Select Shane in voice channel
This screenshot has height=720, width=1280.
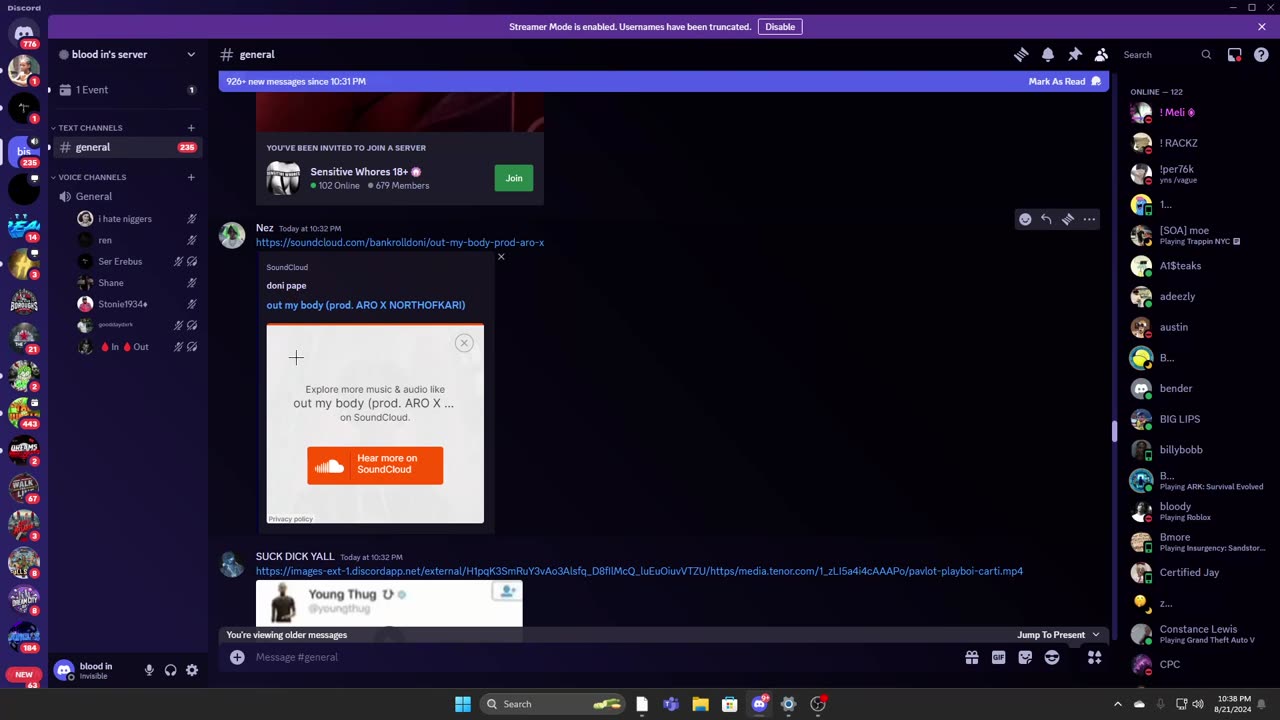pos(111,283)
